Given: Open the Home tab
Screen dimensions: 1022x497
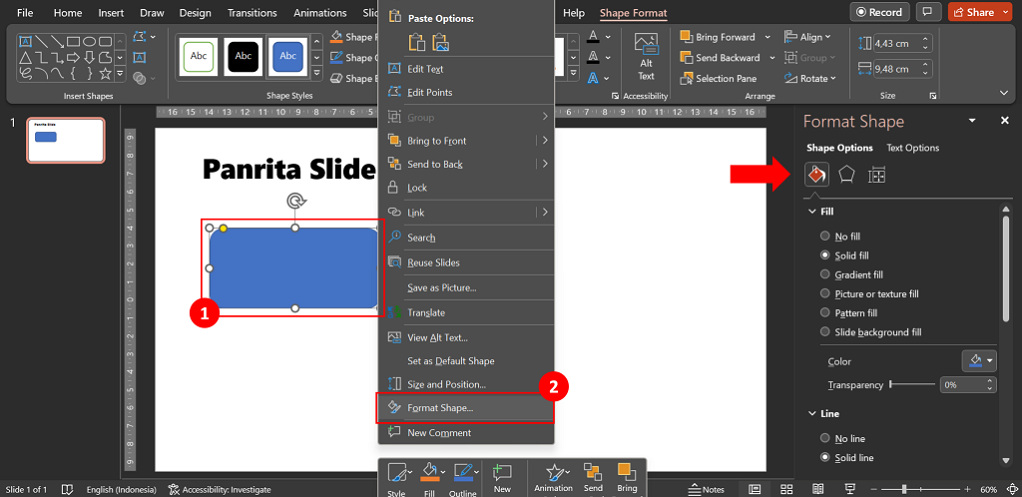Looking at the screenshot, I should click(68, 12).
